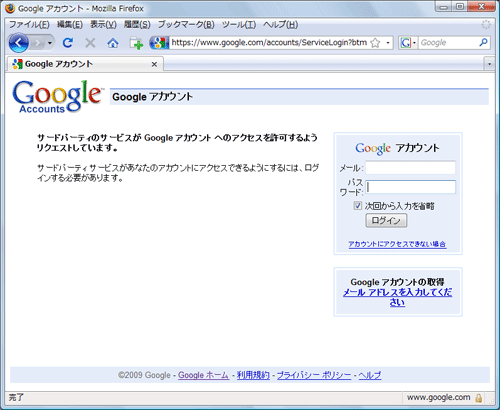
Task: Open the 編集(E) menu
Action: click(70, 24)
